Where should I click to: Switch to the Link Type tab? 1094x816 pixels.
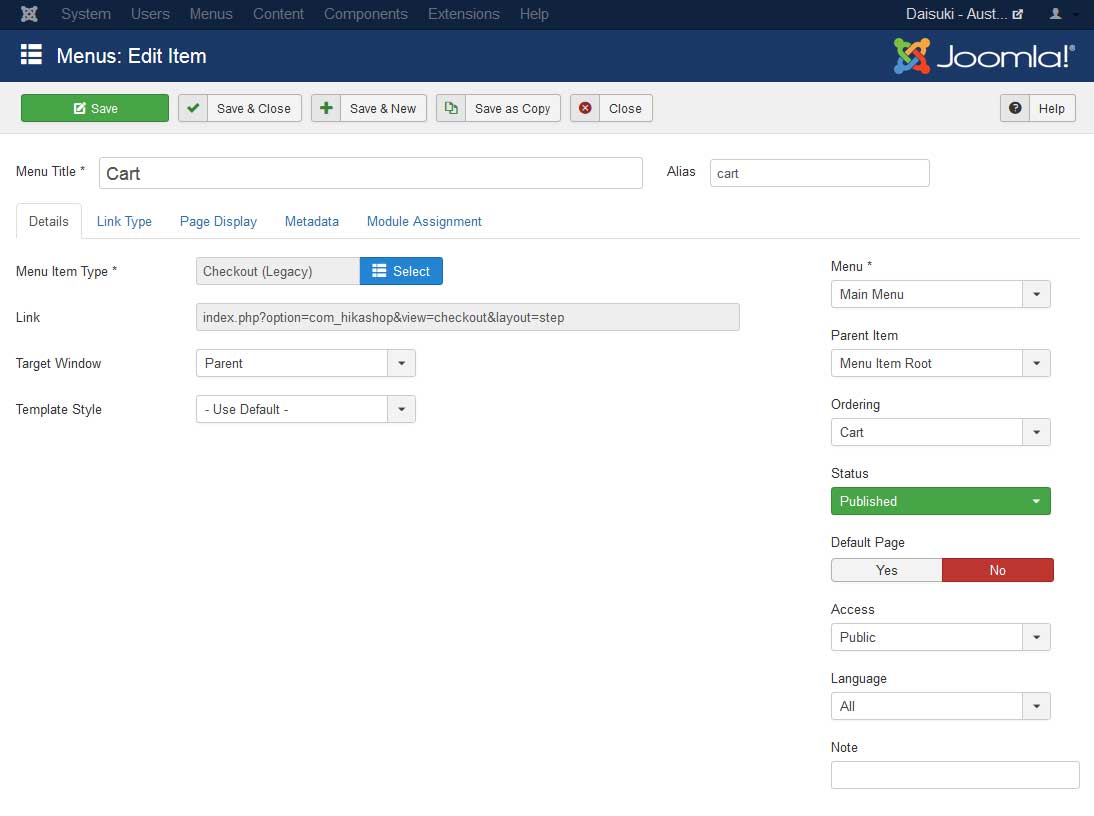coord(124,221)
